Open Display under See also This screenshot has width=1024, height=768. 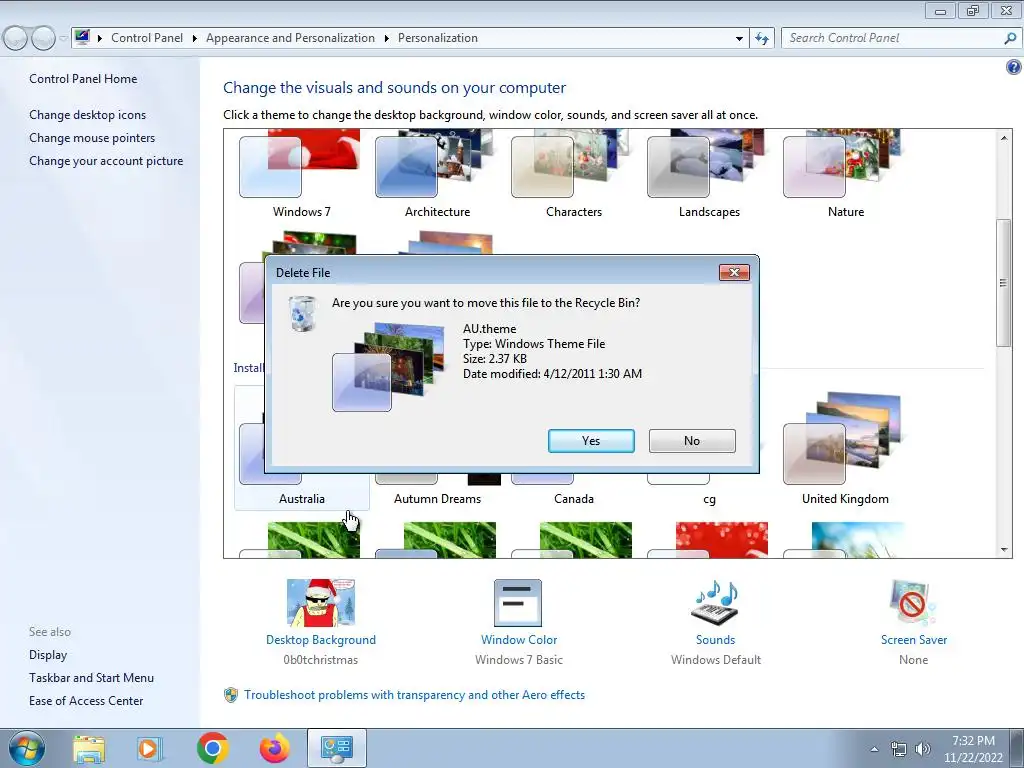coord(48,655)
